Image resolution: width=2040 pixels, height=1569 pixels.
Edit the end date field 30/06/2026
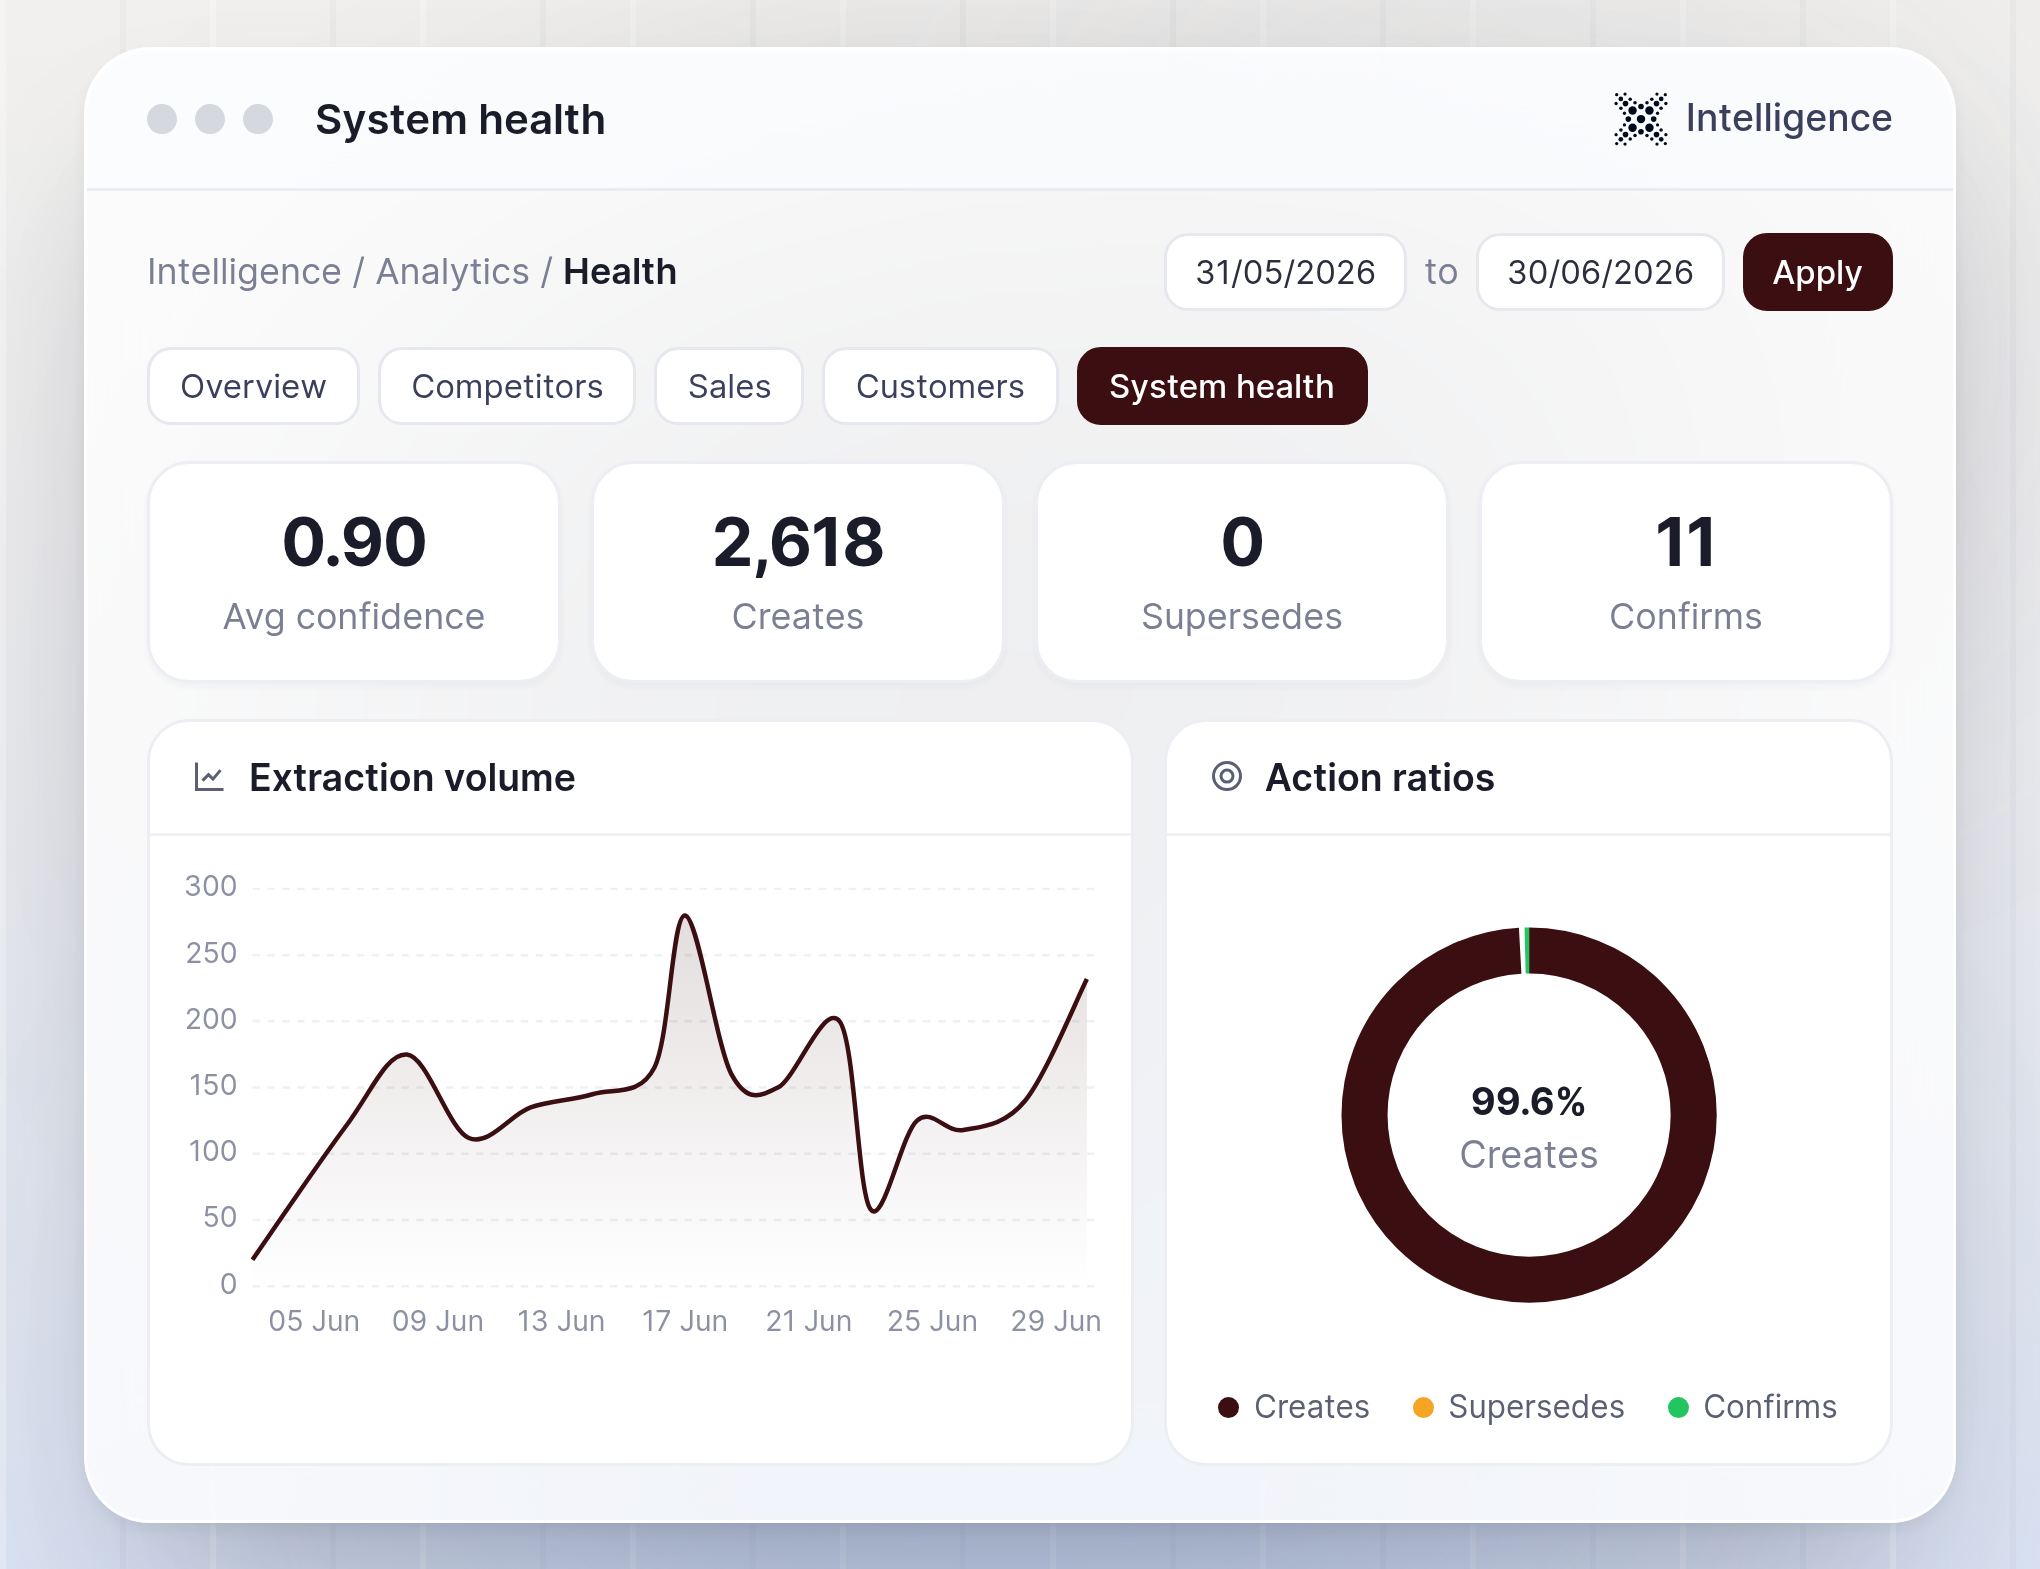click(1600, 272)
